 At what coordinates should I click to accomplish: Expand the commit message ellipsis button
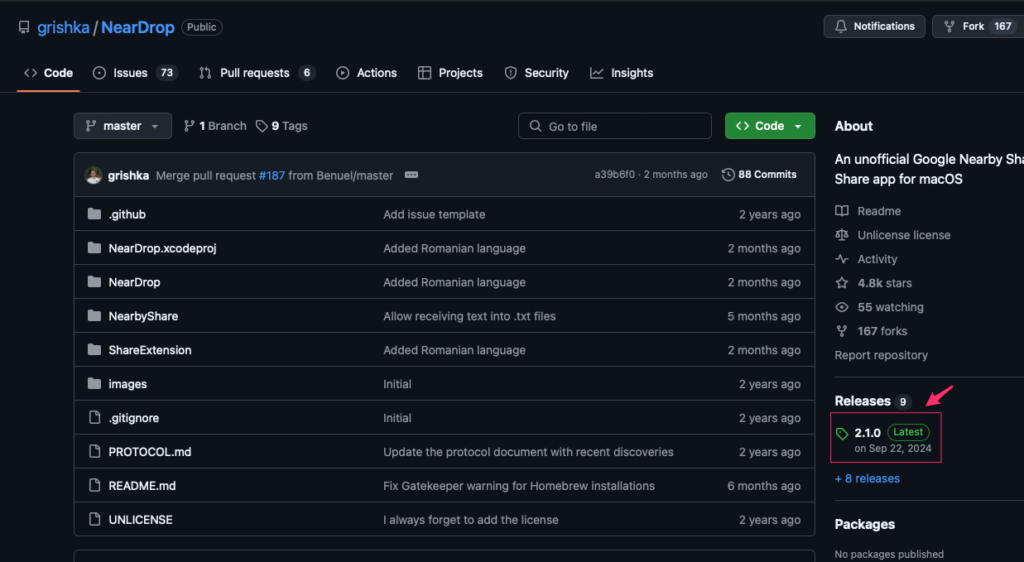click(411, 175)
